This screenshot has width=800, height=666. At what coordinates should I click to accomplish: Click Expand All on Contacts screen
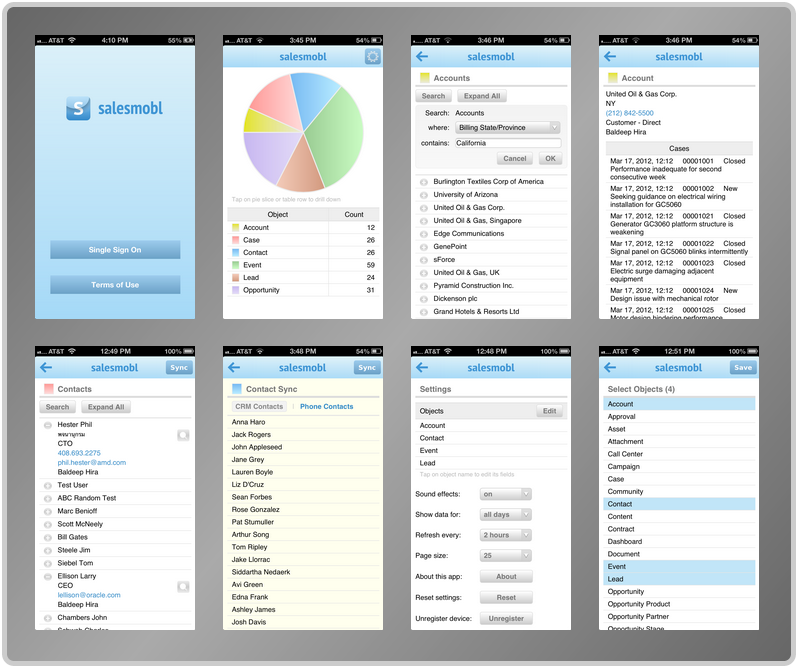coord(106,407)
